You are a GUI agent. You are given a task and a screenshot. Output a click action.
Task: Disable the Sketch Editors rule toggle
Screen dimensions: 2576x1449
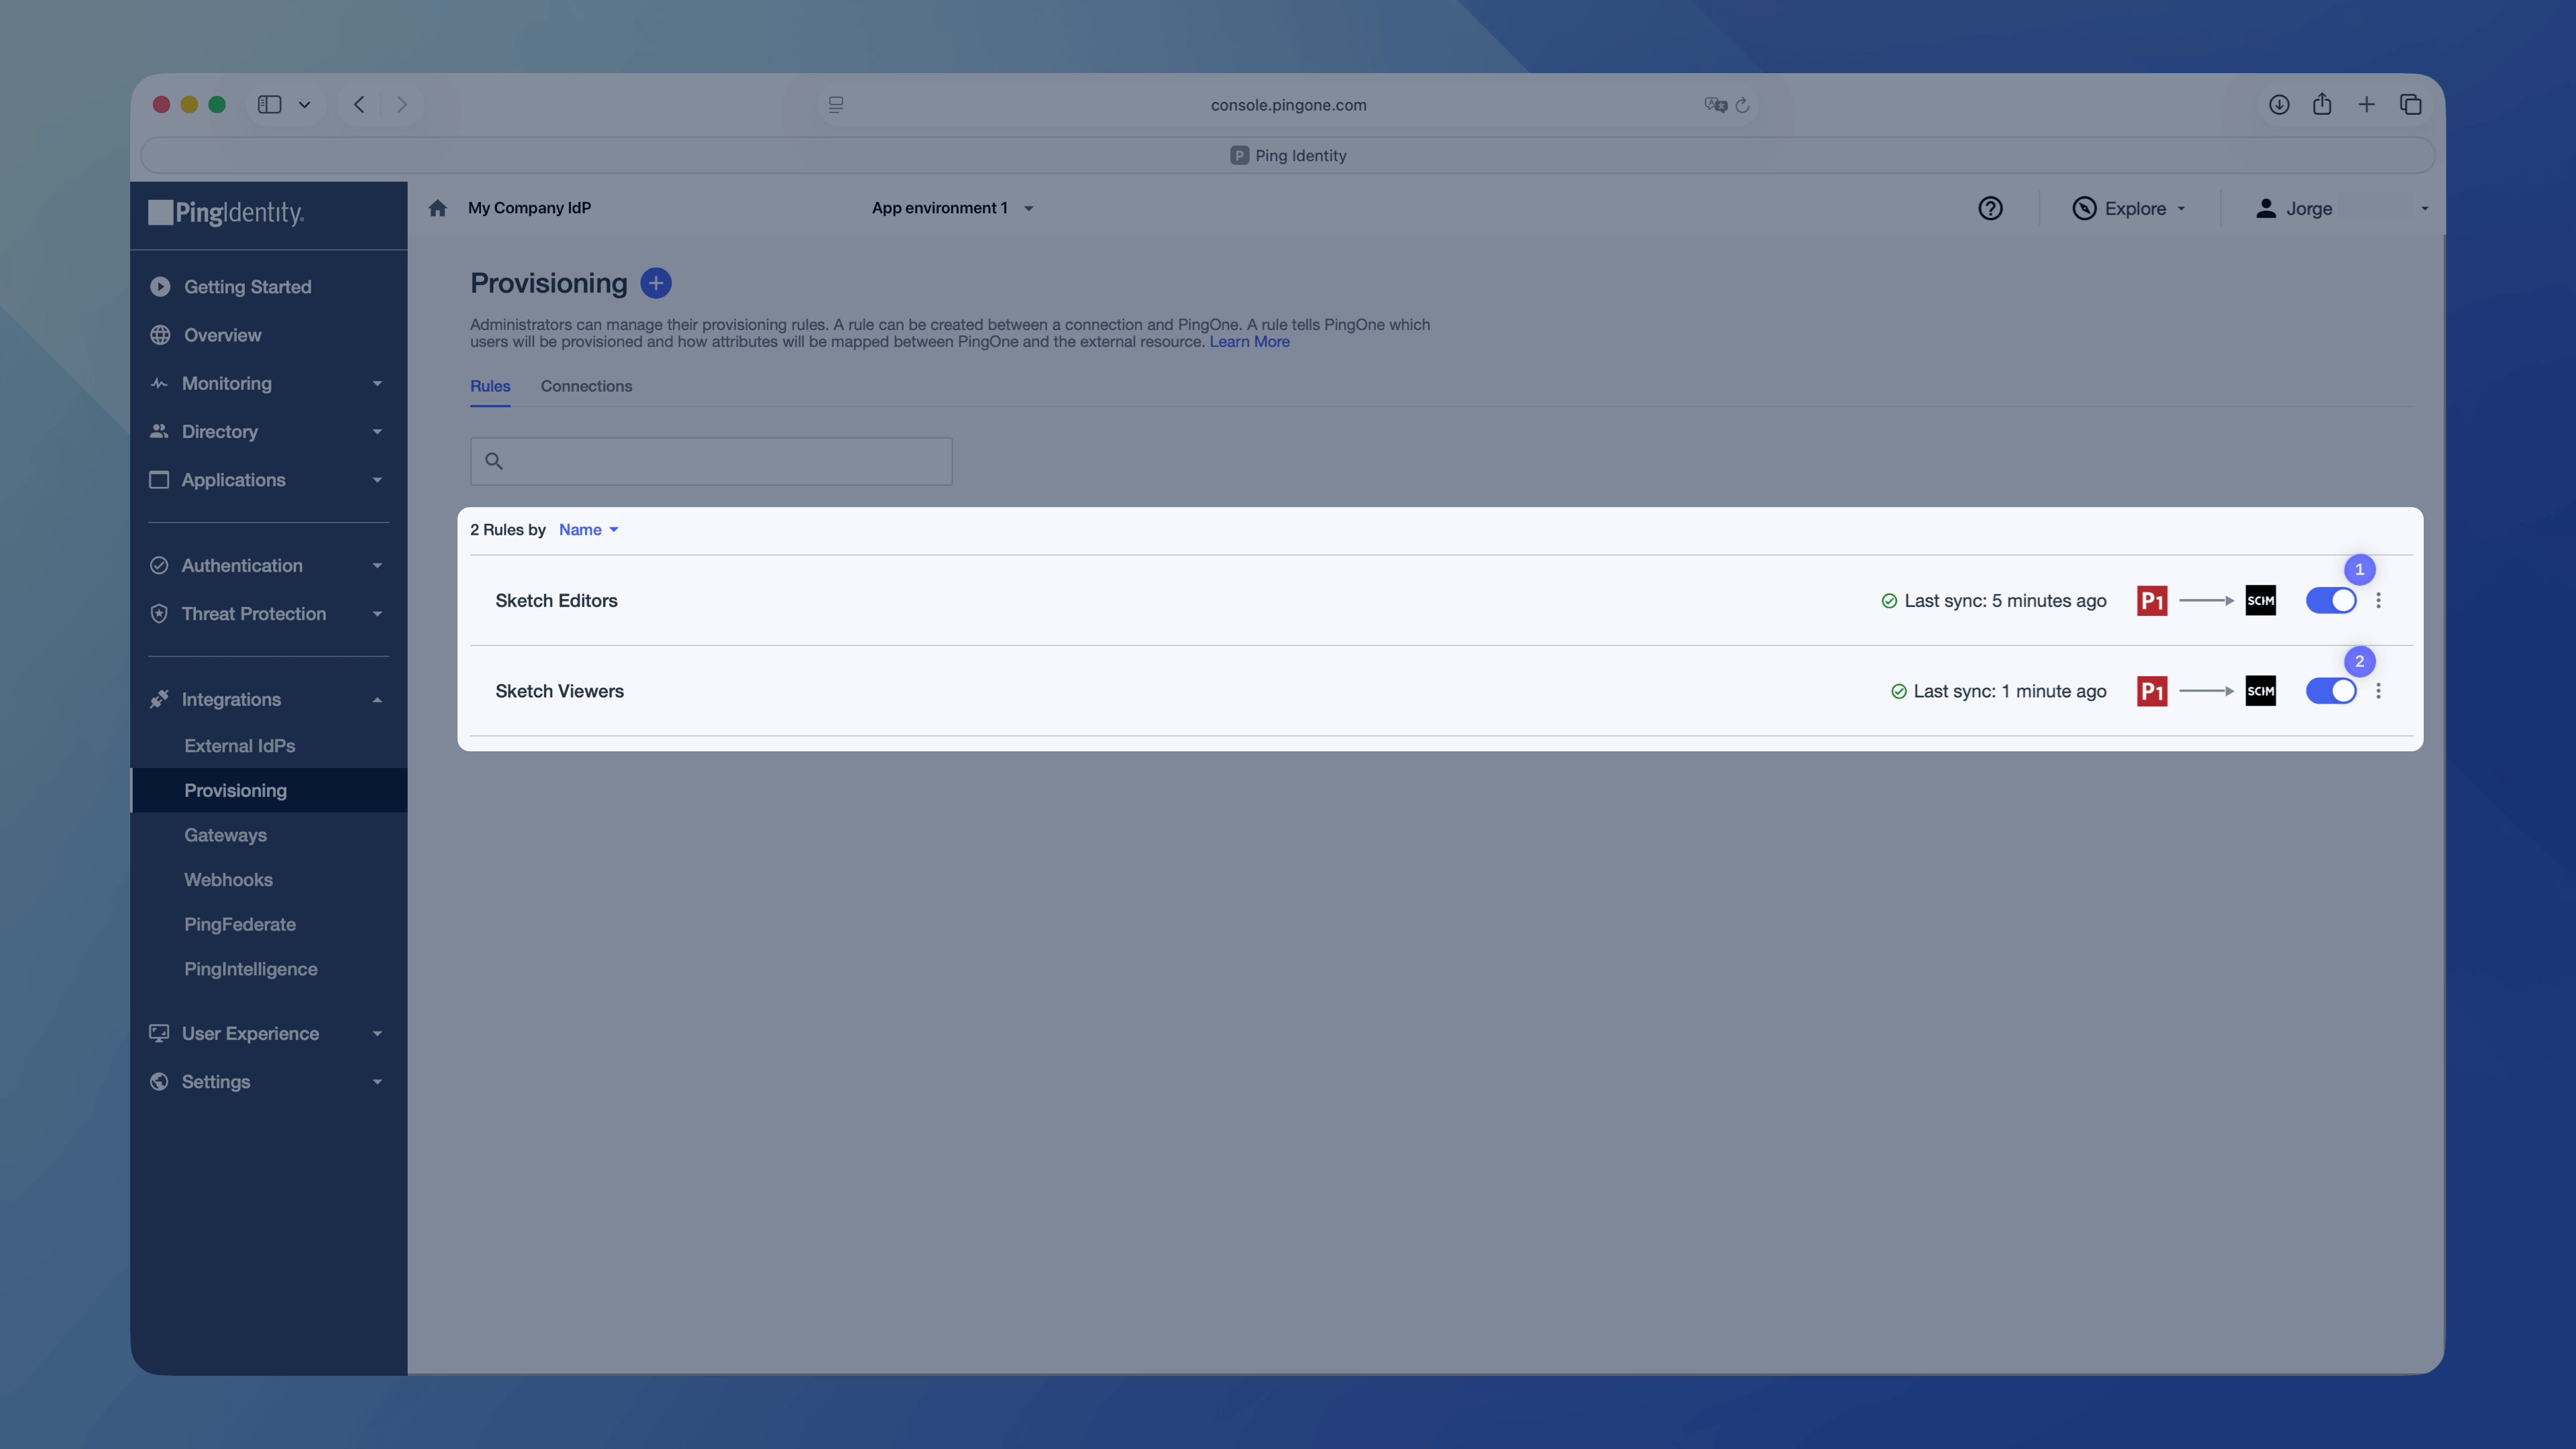[x=2331, y=600]
